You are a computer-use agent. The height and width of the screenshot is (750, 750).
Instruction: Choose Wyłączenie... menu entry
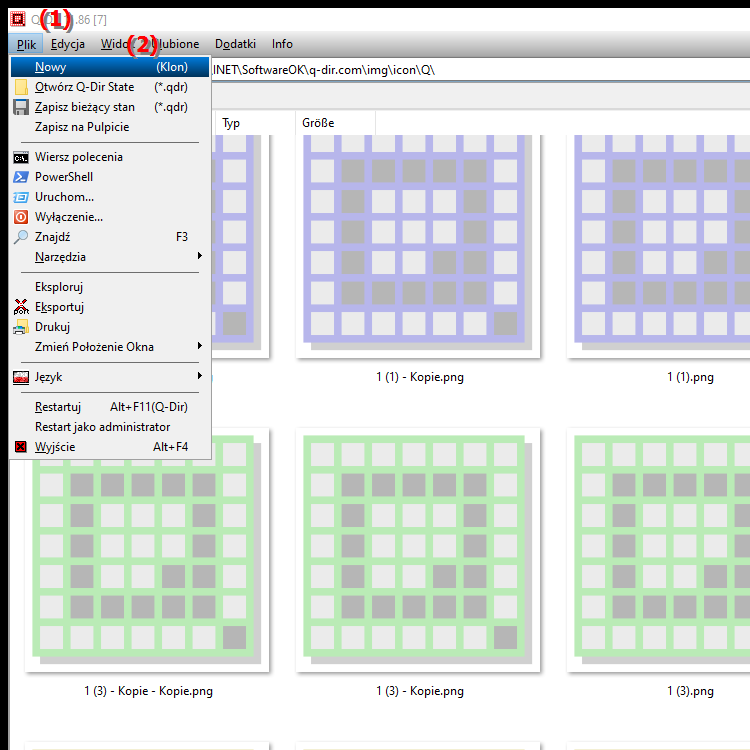click(x=110, y=217)
